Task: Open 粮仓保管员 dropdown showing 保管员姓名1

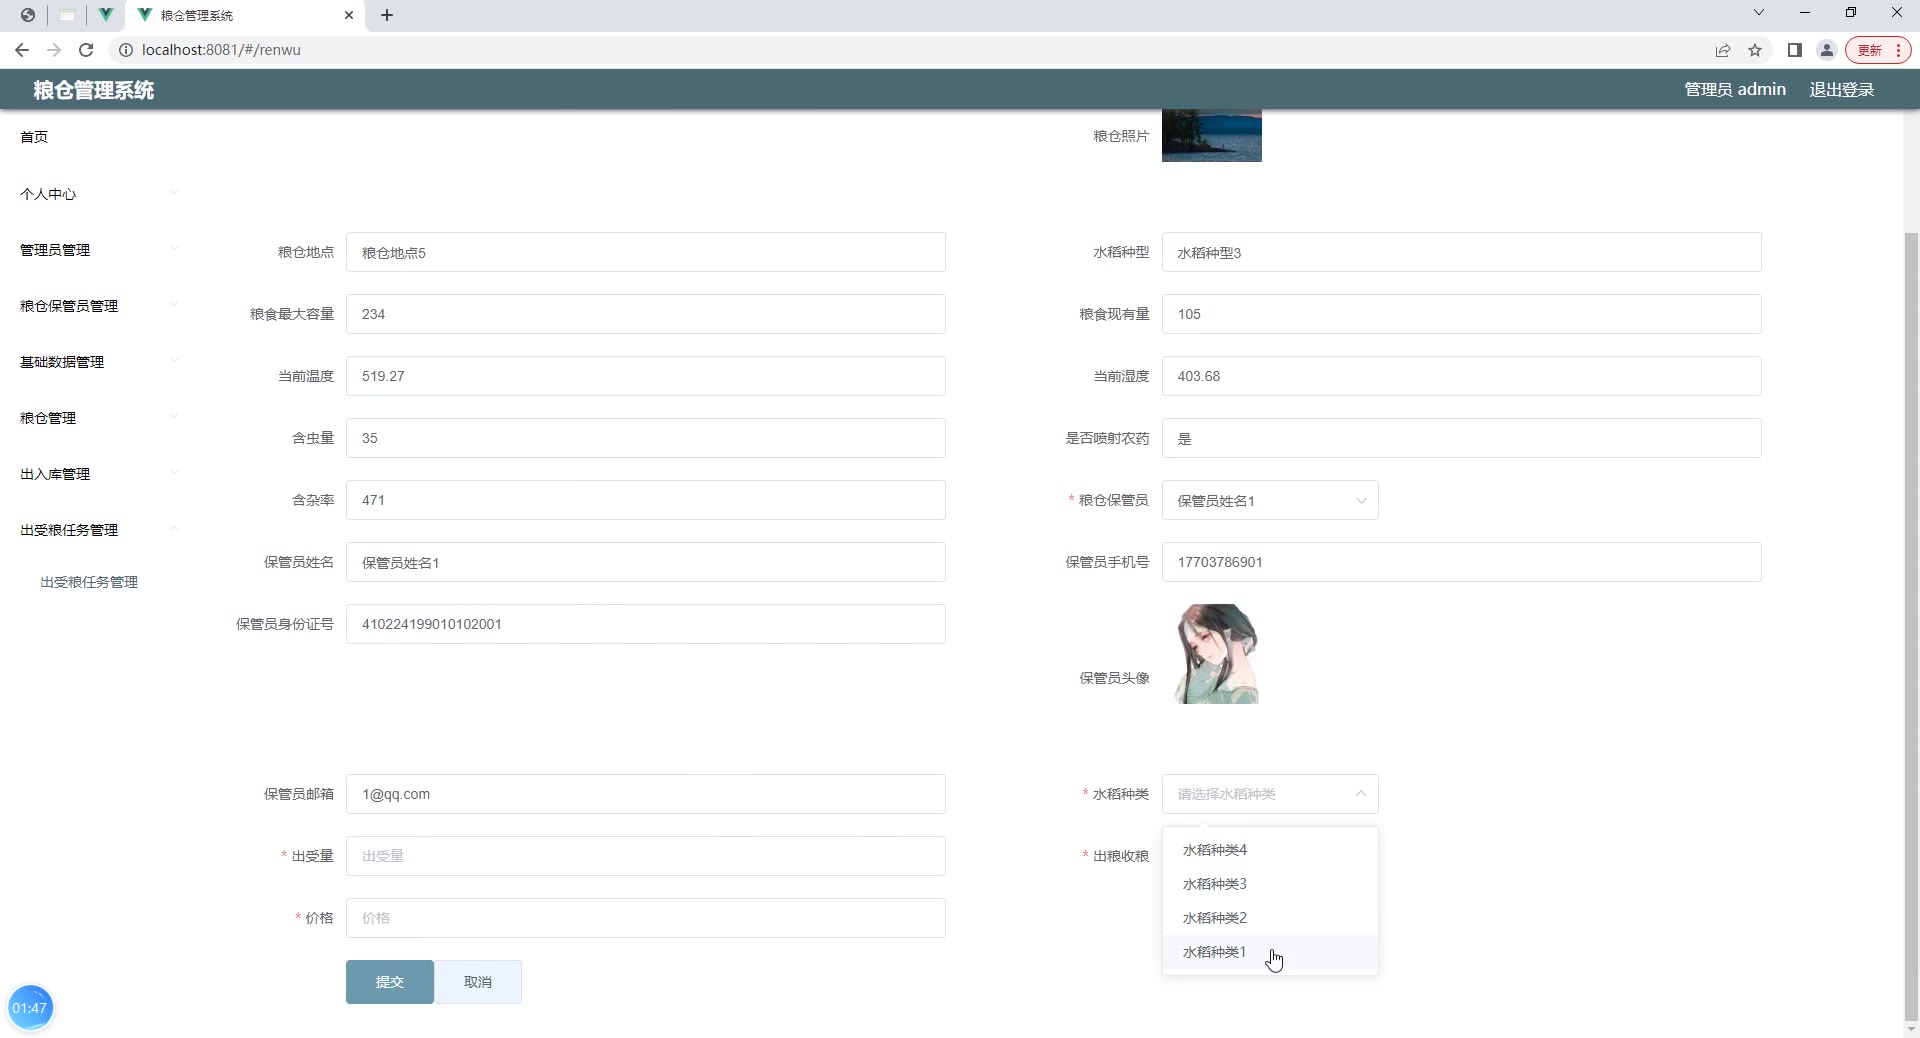Action: click(1270, 500)
